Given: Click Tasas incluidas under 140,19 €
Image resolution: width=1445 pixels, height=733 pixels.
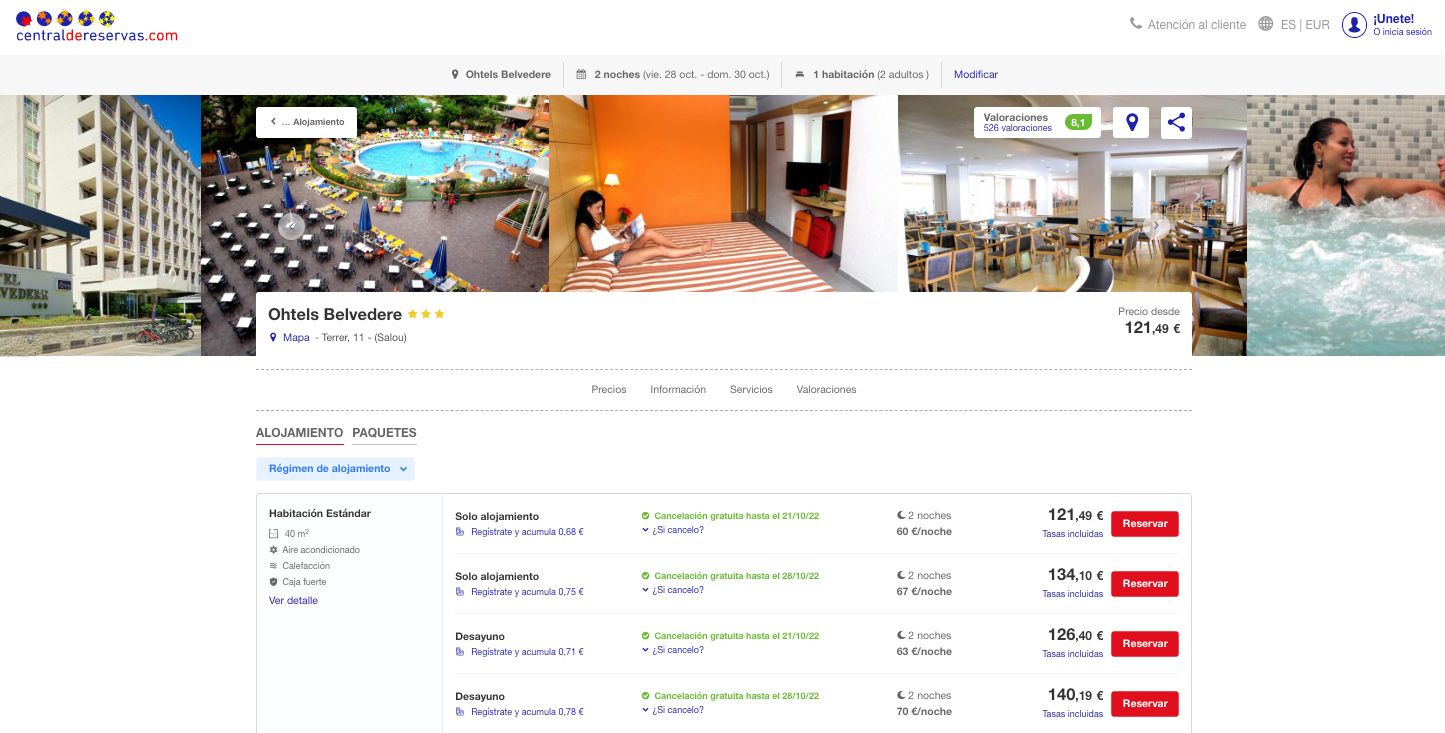Looking at the screenshot, I should (1072, 714).
